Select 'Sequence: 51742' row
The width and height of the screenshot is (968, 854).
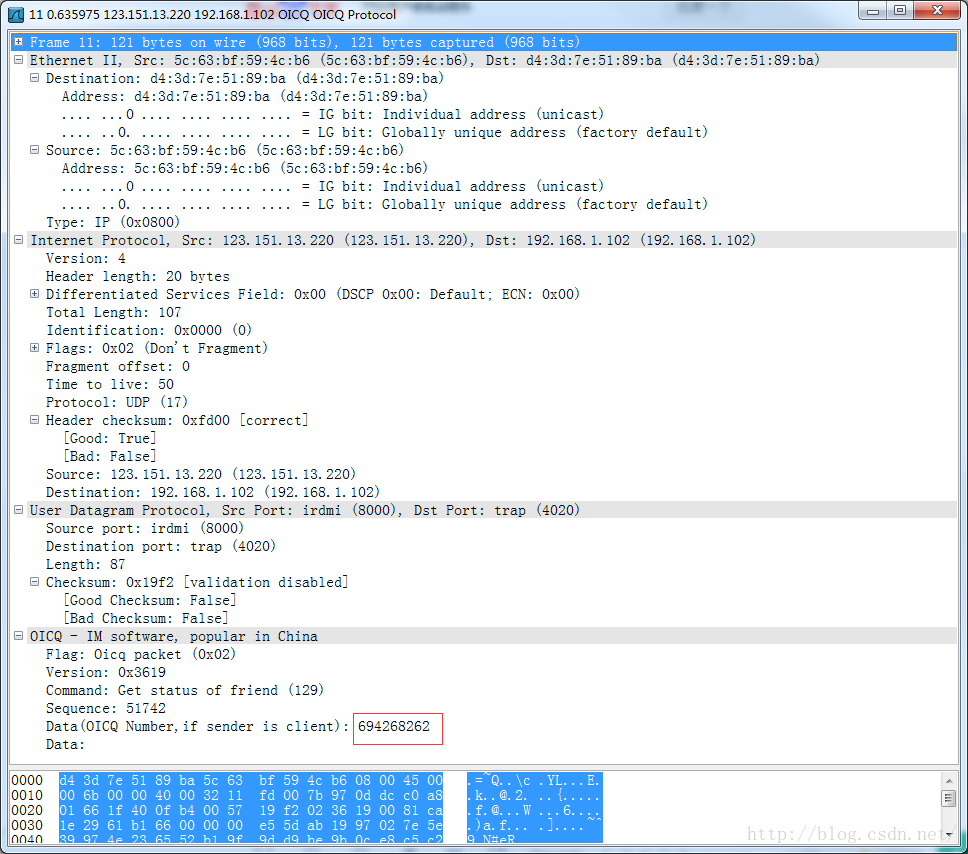pos(106,708)
